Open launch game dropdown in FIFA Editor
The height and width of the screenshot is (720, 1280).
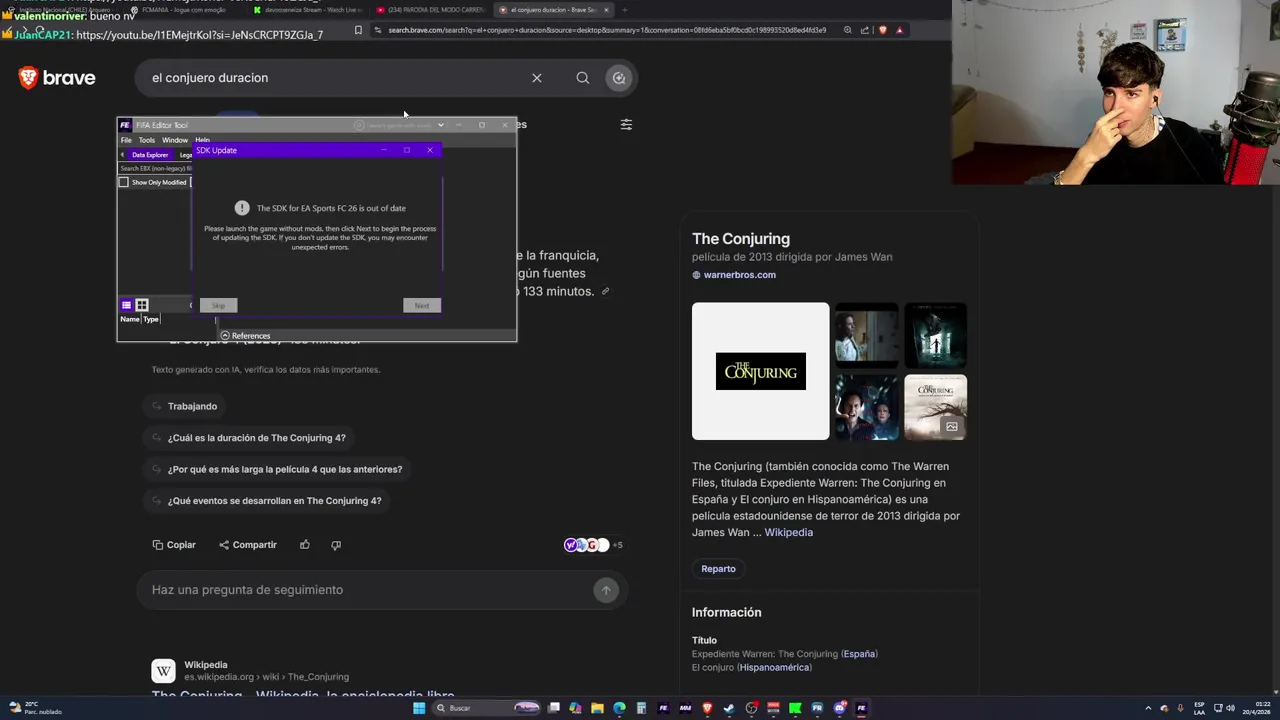coord(440,125)
